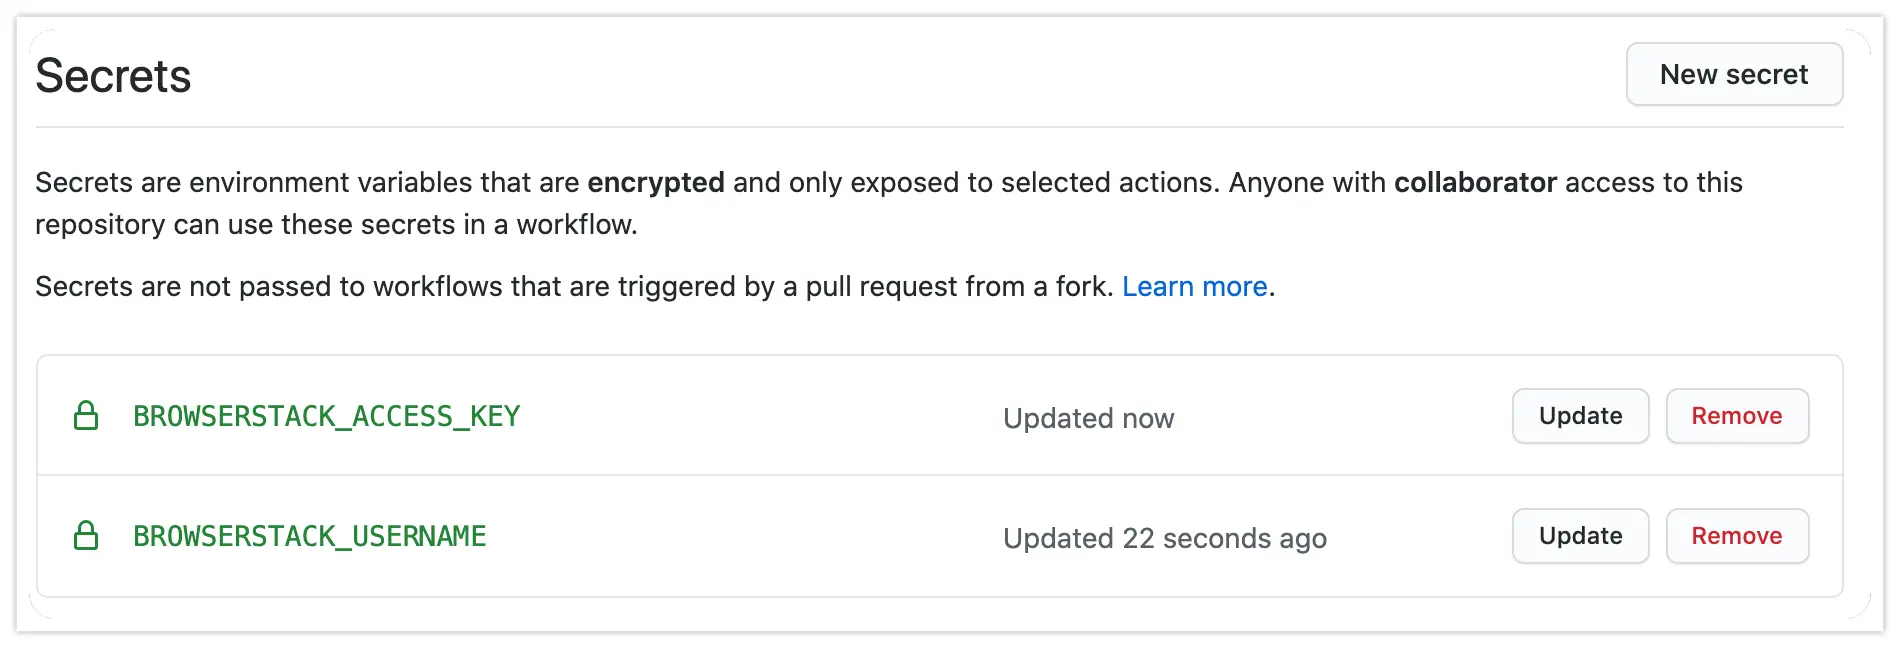Click the "Updated 22 seconds ago" timestamp

1164,538
